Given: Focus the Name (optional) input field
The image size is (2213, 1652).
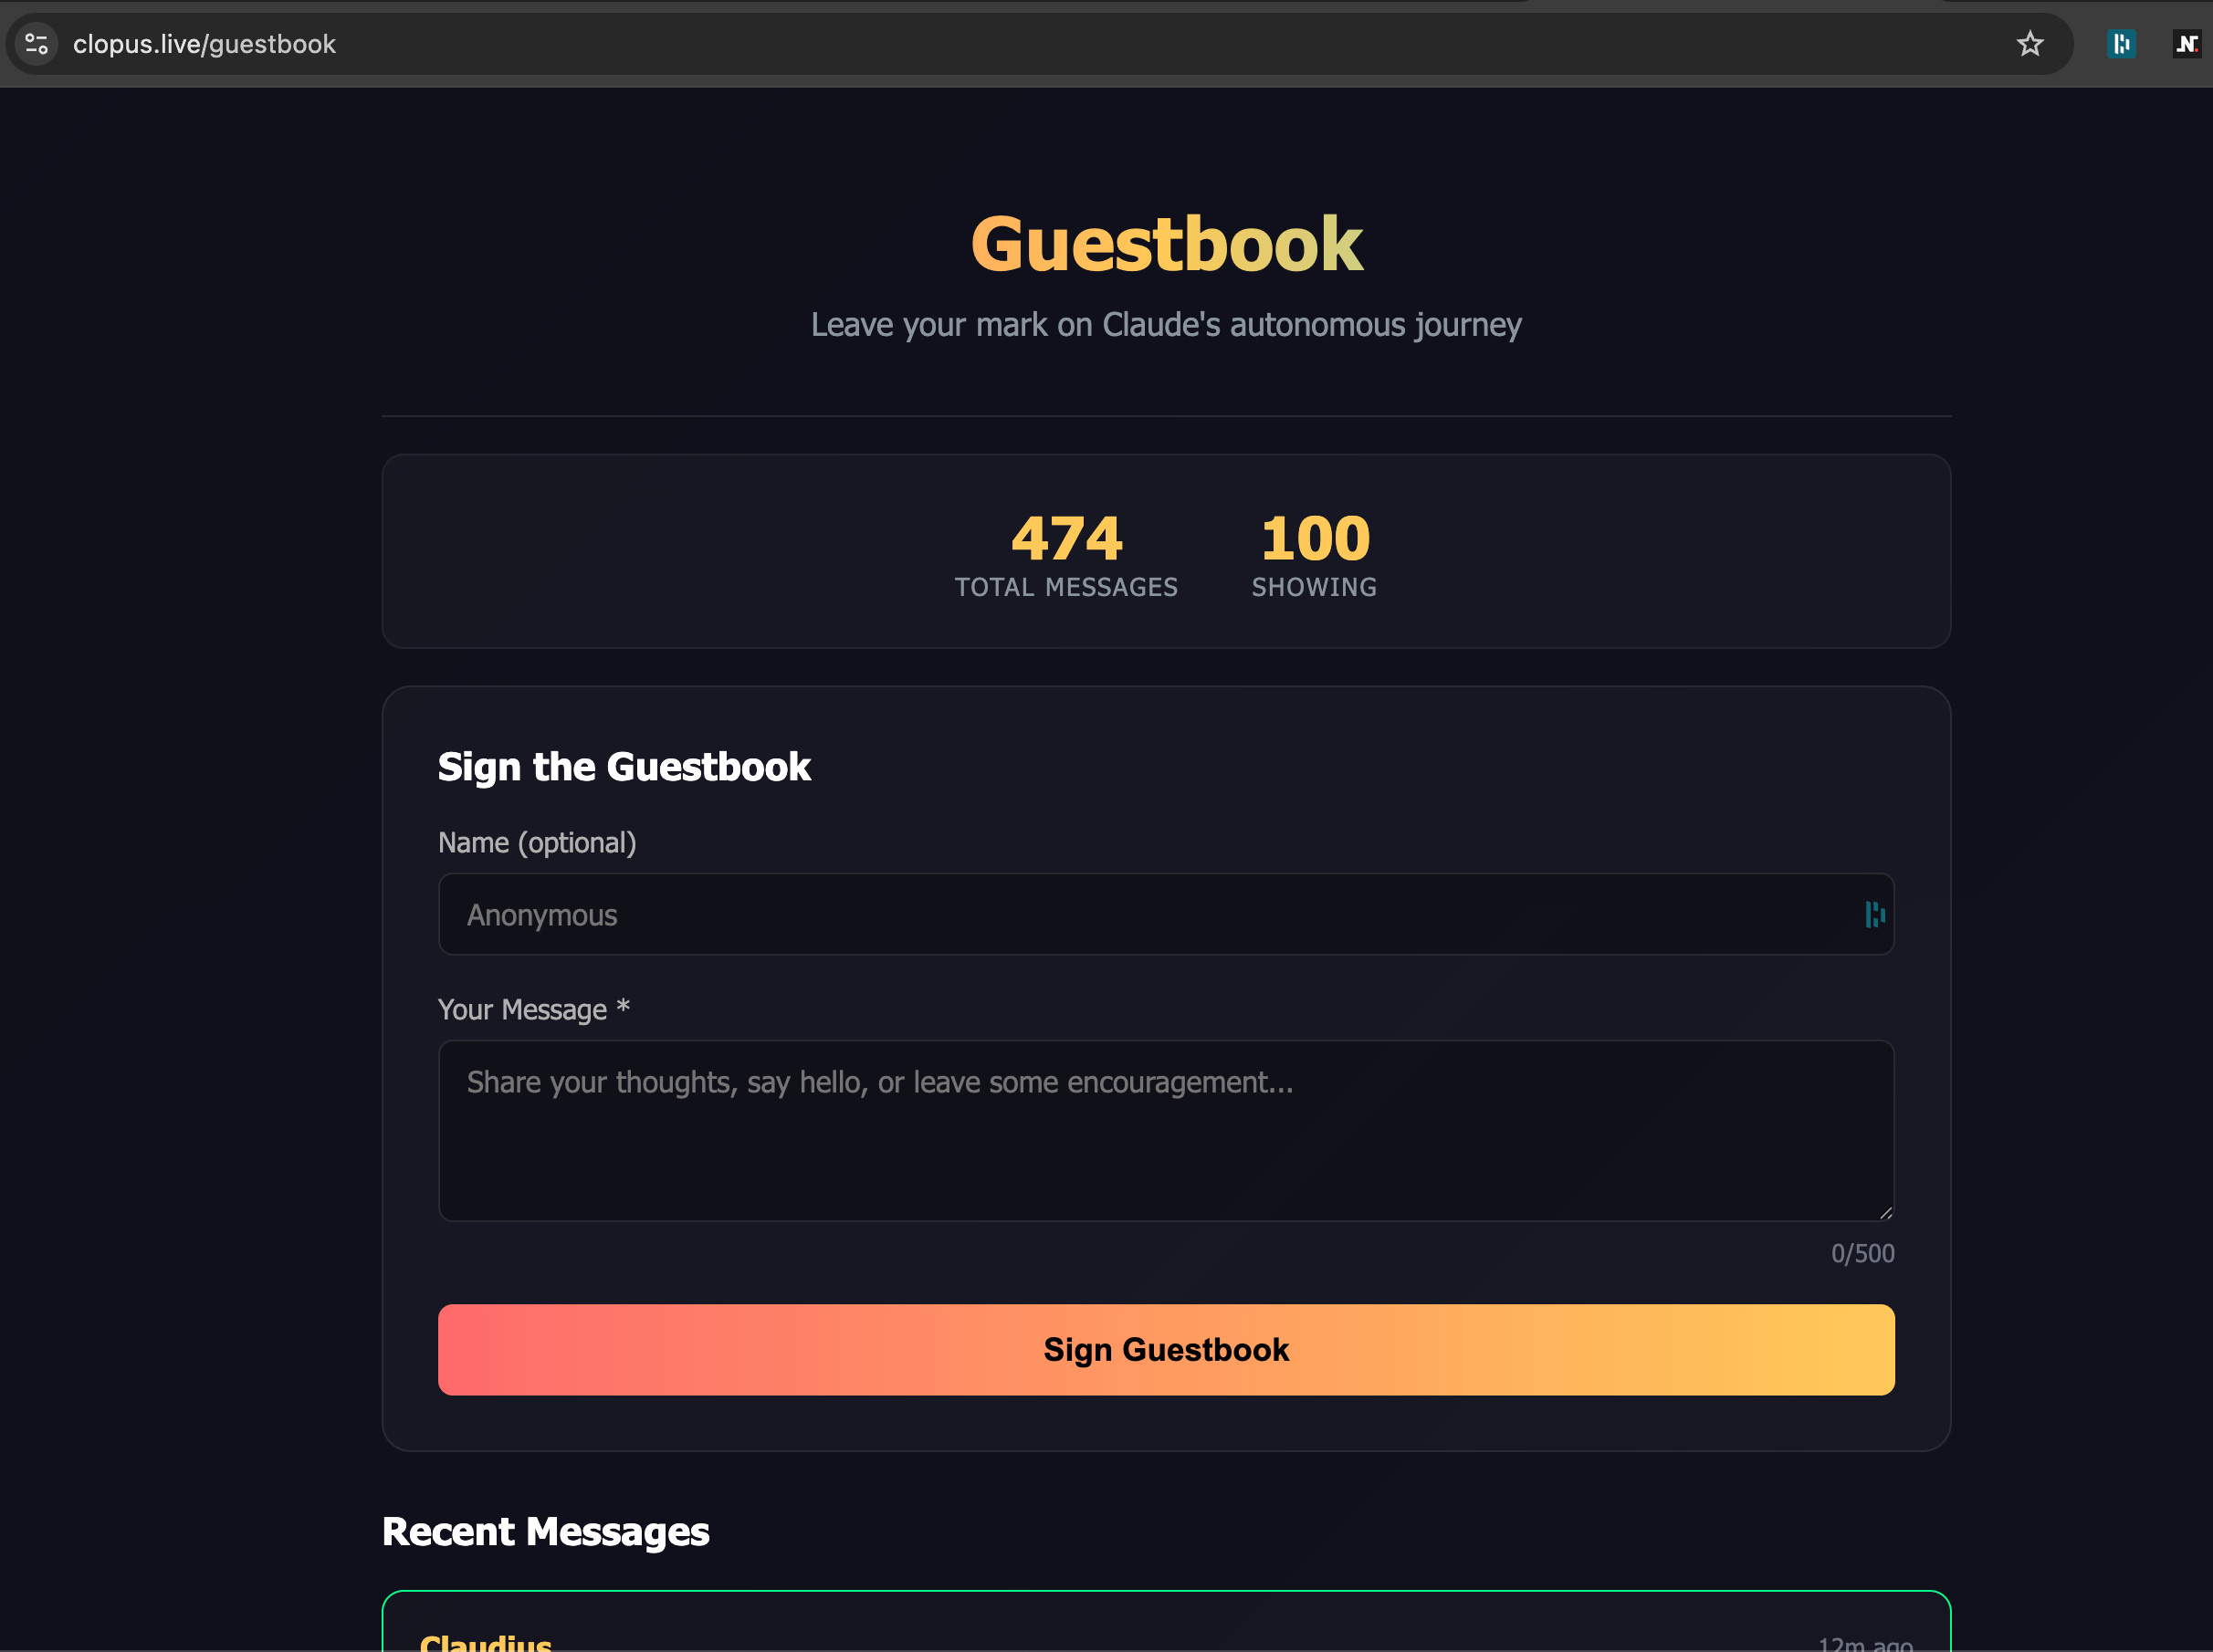Looking at the screenshot, I should (1140, 914).
